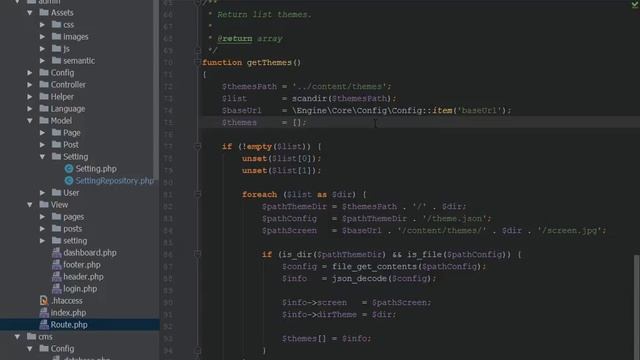The width and height of the screenshot is (640, 360).
Task: Click the User folder icon
Action: coord(57,193)
